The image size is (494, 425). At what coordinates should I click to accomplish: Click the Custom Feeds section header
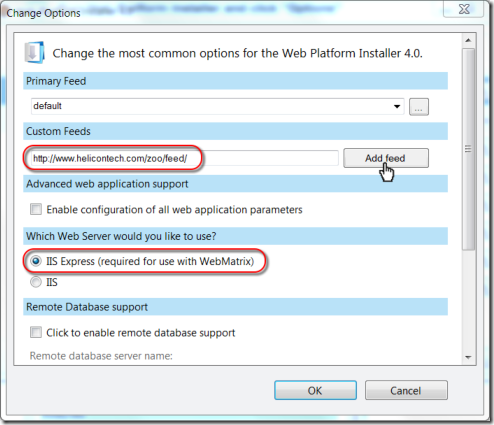click(235, 131)
